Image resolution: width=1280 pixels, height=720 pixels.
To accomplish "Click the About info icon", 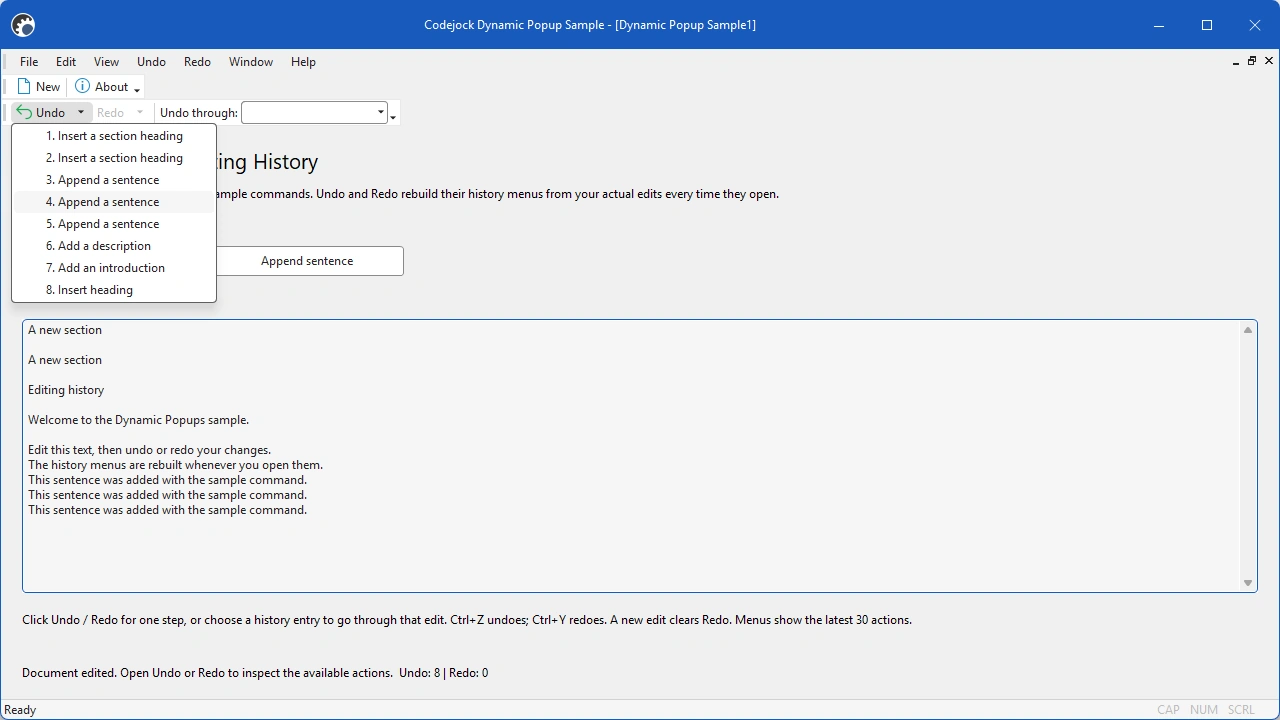I will [83, 87].
